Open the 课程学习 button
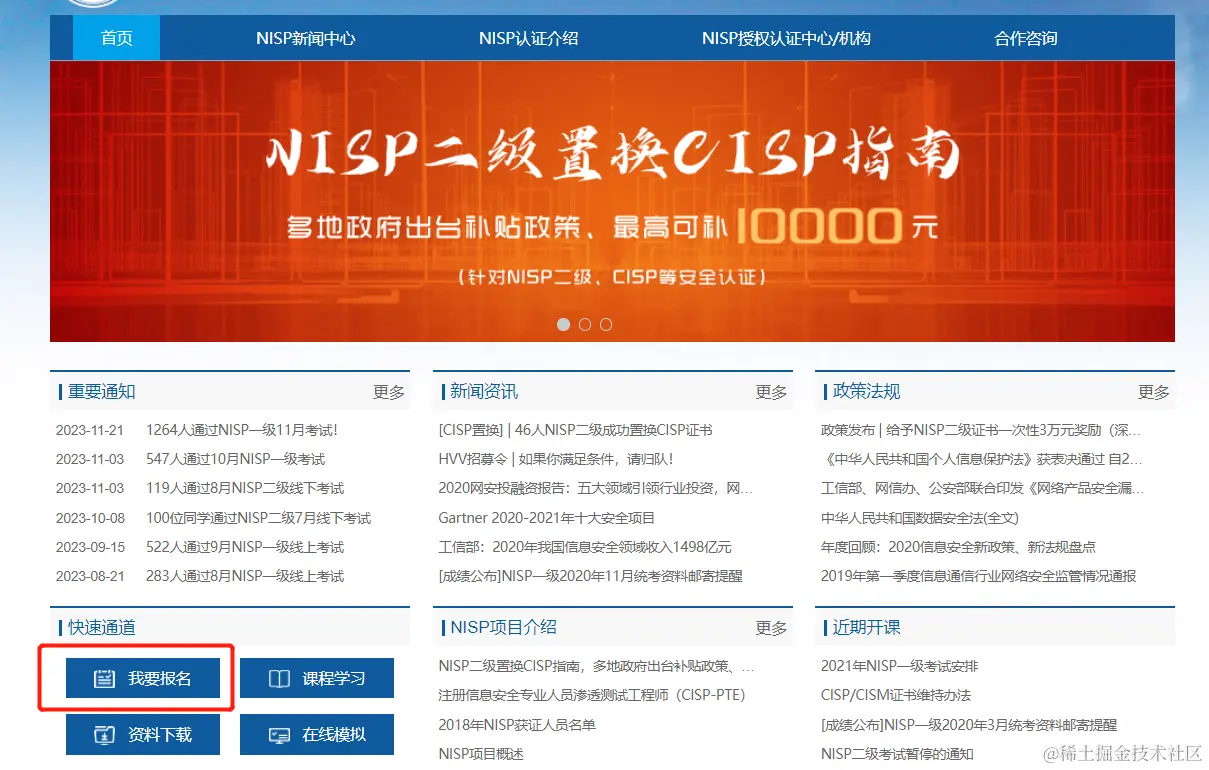Viewport: 1209px width, 770px height. pos(317,678)
